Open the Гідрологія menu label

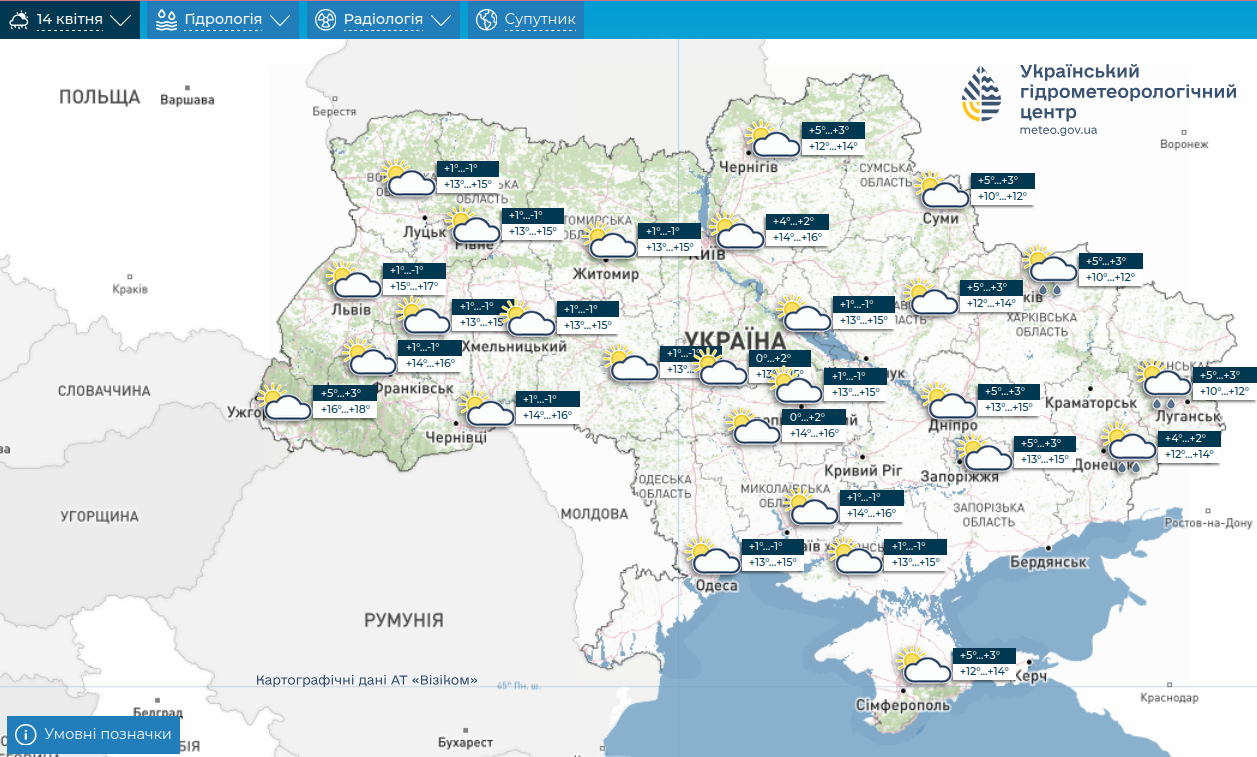pyautogui.click(x=223, y=19)
